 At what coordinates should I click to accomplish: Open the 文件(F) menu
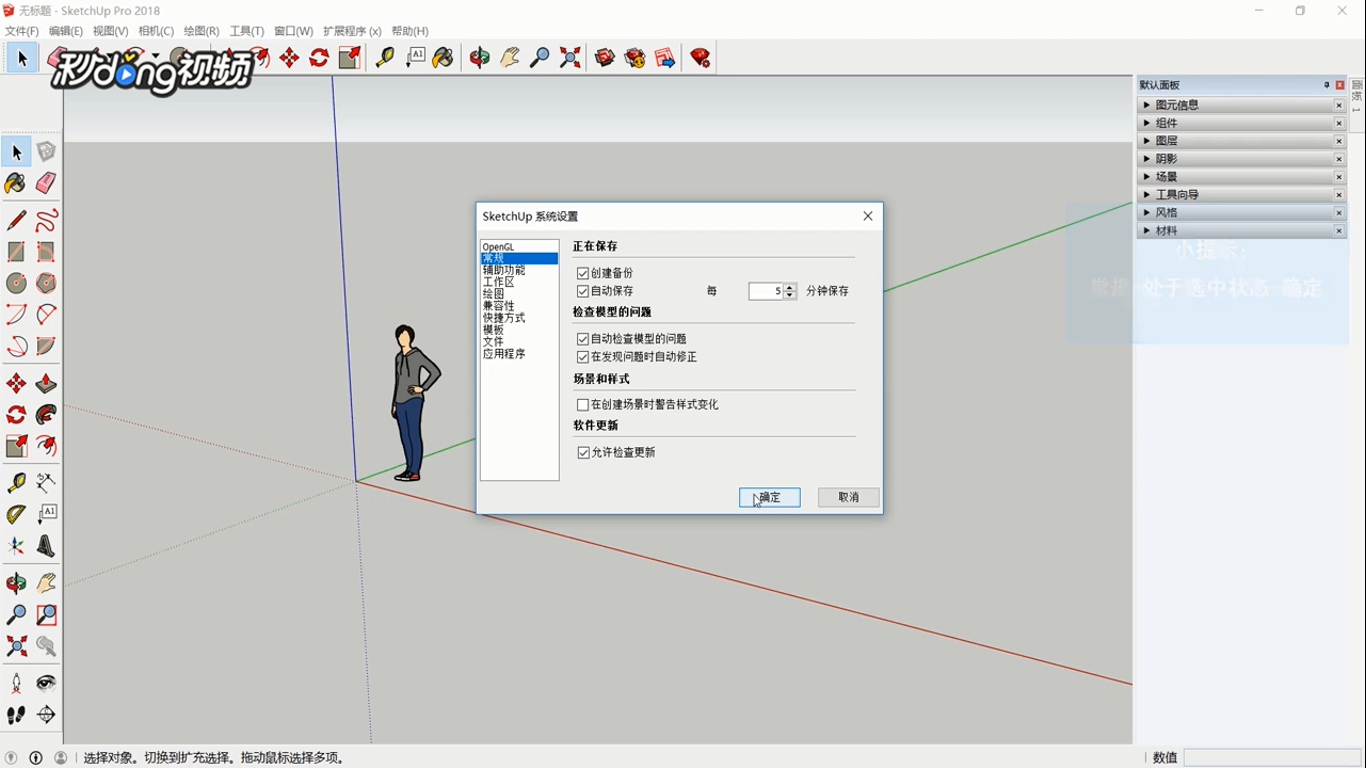(x=22, y=31)
